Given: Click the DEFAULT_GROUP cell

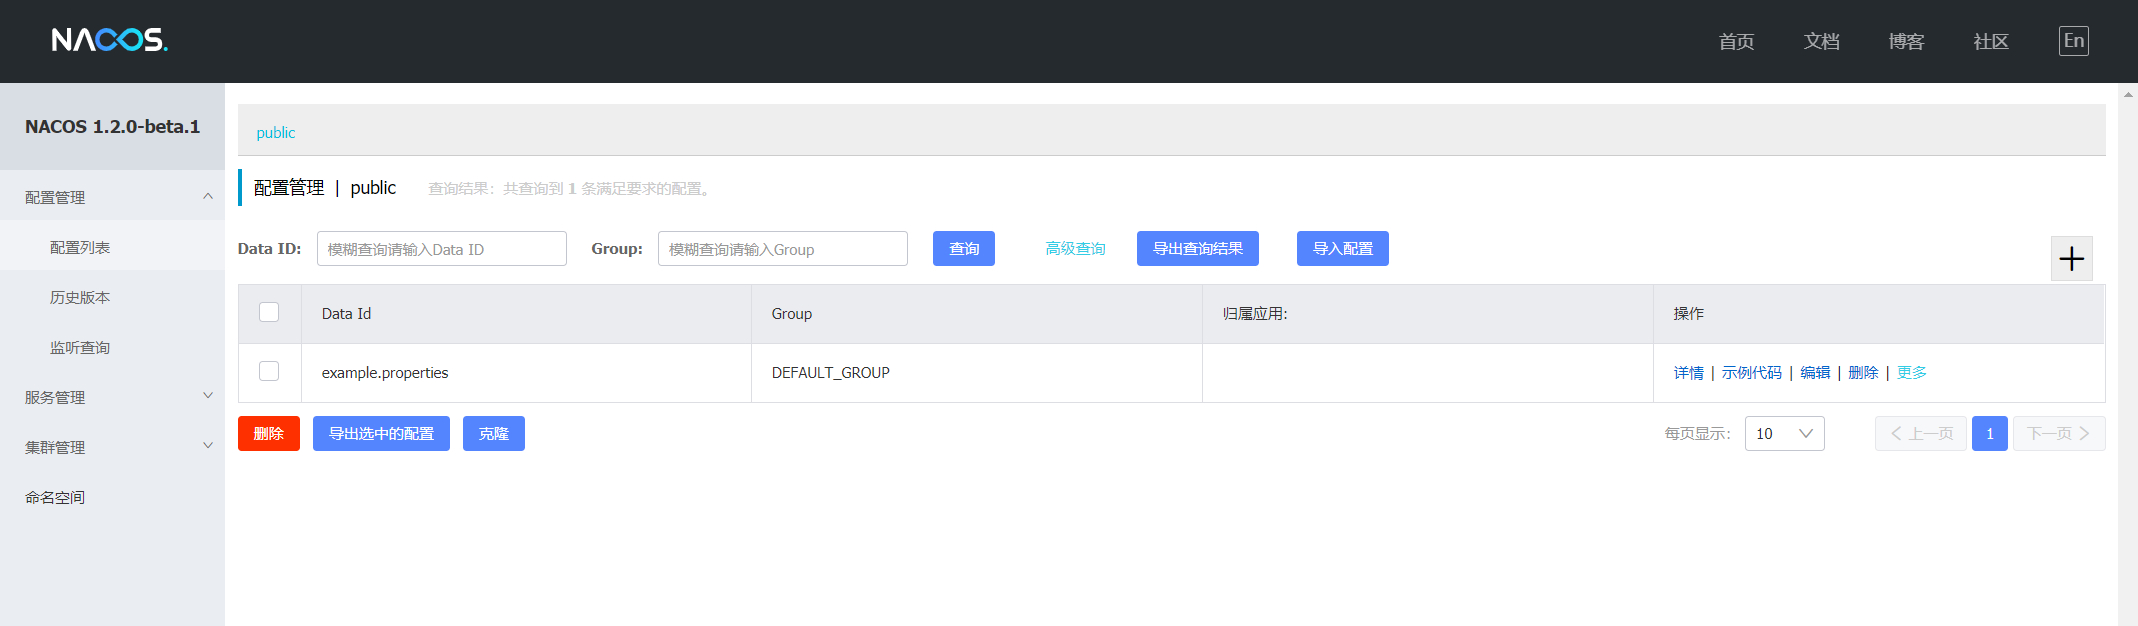Looking at the screenshot, I should coord(976,372).
